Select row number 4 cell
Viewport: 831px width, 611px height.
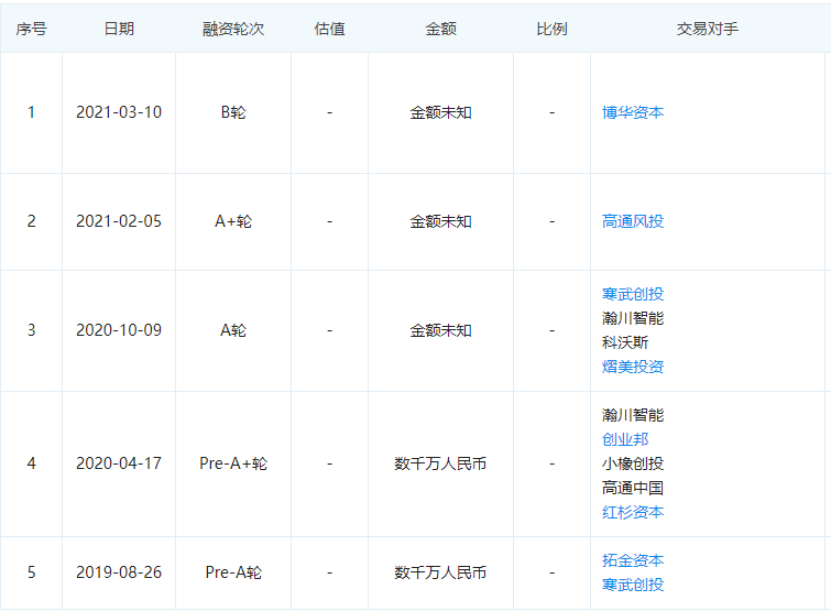[31, 464]
